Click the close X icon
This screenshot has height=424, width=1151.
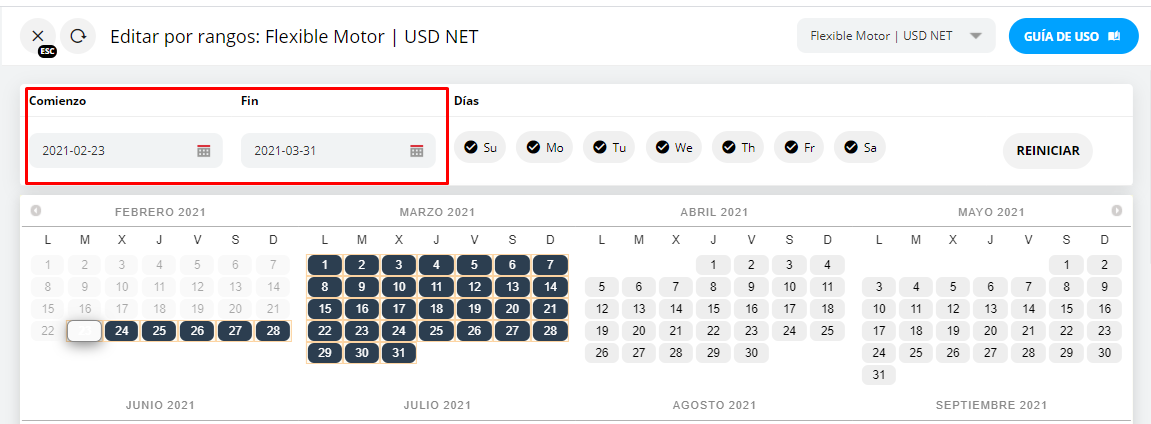point(37,36)
